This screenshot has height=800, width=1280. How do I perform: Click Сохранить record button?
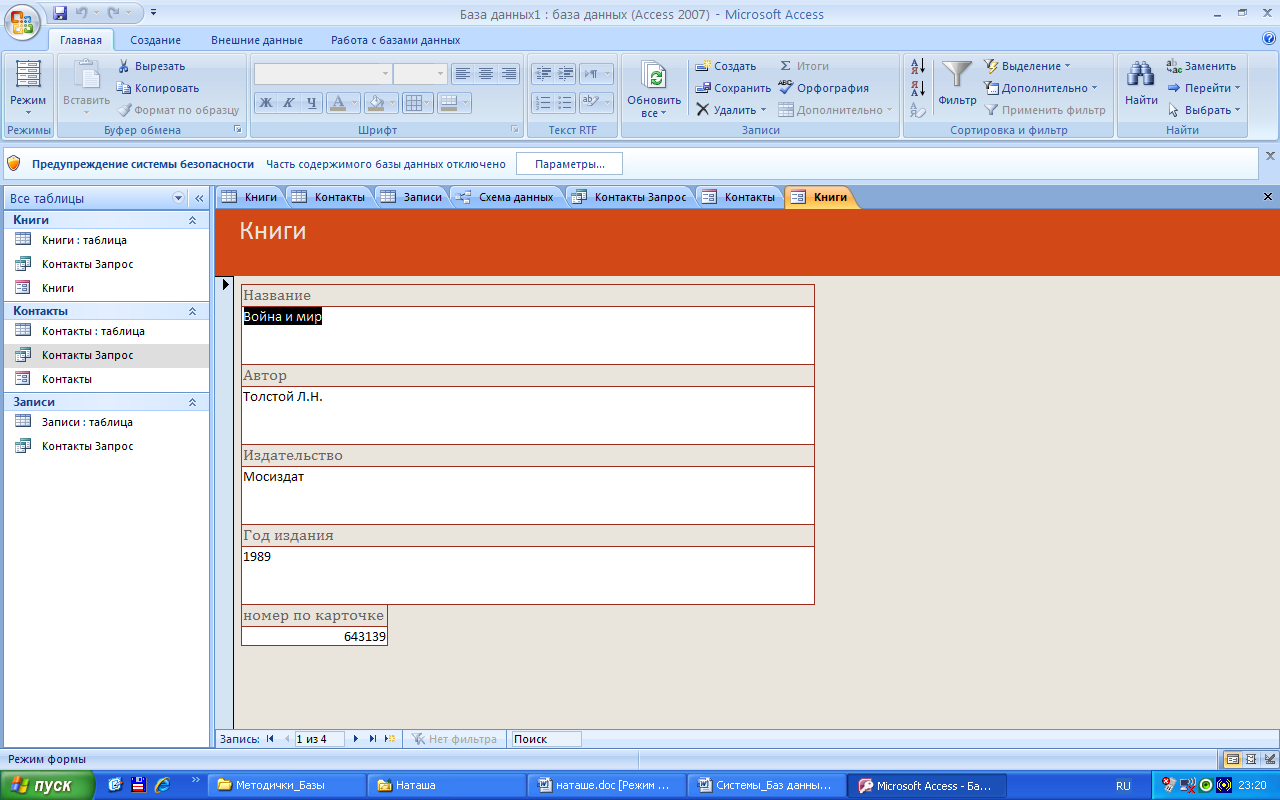(x=733, y=88)
